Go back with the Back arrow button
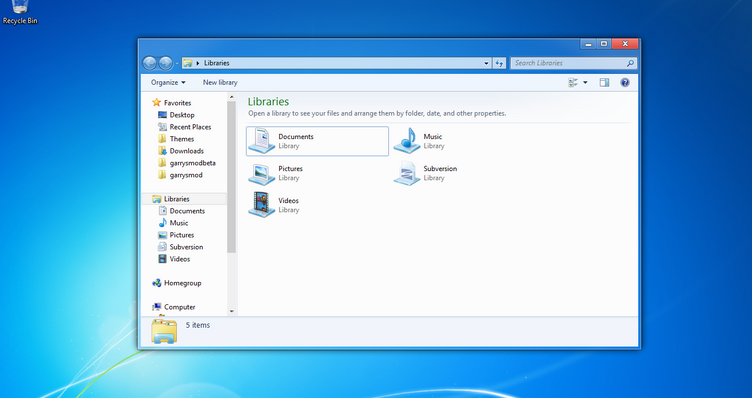The height and width of the screenshot is (398, 752). pos(150,63)
